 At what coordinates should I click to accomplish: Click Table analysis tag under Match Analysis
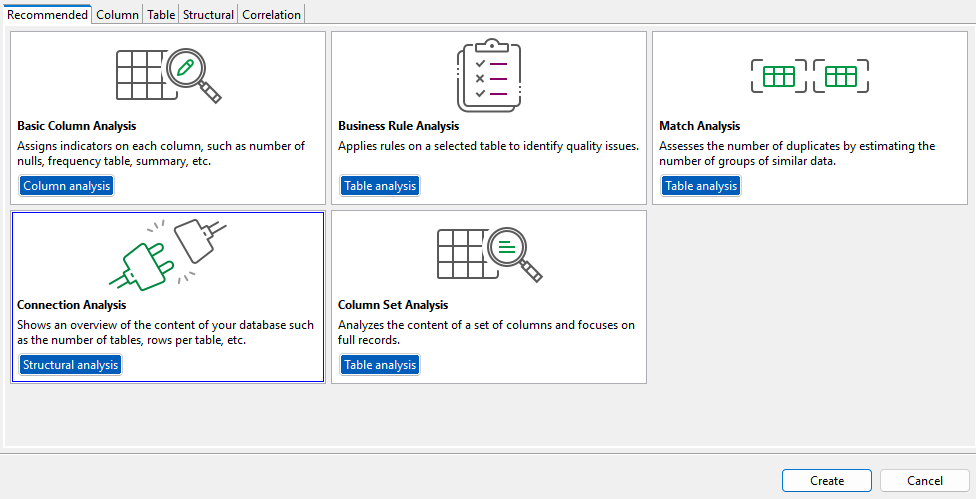701,186
